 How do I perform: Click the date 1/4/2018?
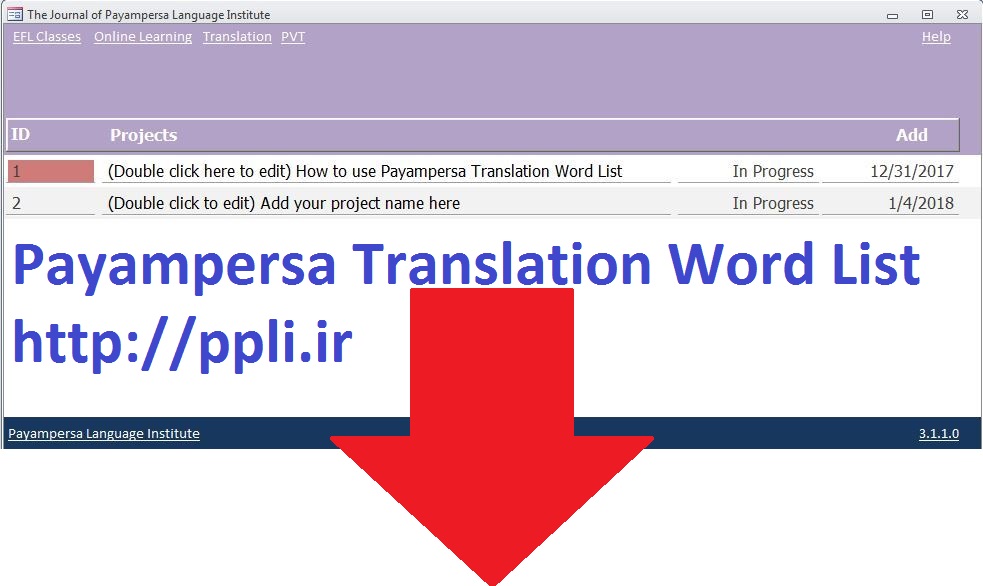coord(890,203)
